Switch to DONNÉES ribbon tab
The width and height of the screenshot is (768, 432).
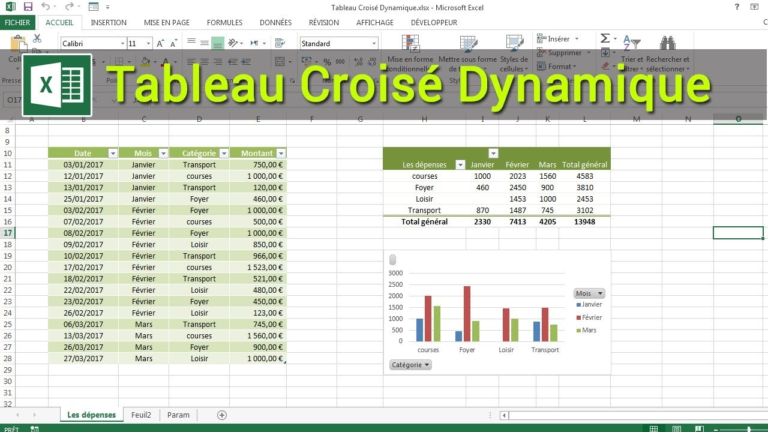coord(275,23)
